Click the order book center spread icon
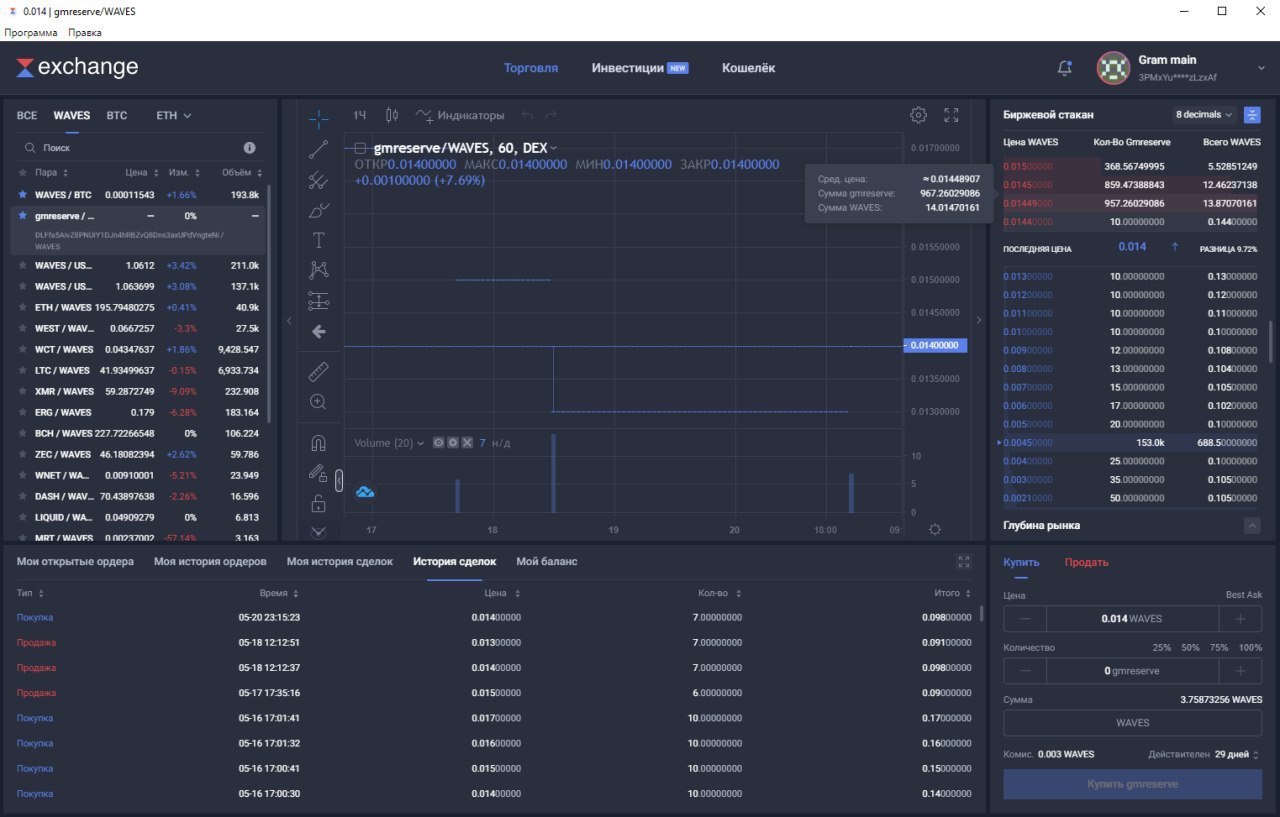Screen dimensions: 1280x817 pyautogui.click(x=1252, y=115)
